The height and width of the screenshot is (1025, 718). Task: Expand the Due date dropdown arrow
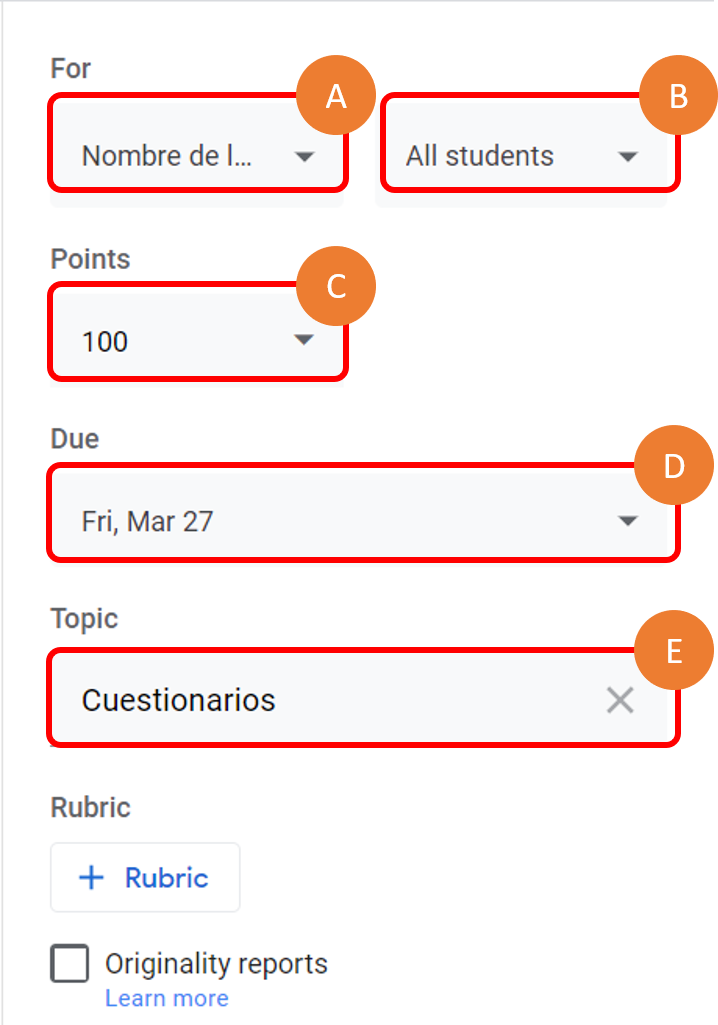click(x=628, y=521)
